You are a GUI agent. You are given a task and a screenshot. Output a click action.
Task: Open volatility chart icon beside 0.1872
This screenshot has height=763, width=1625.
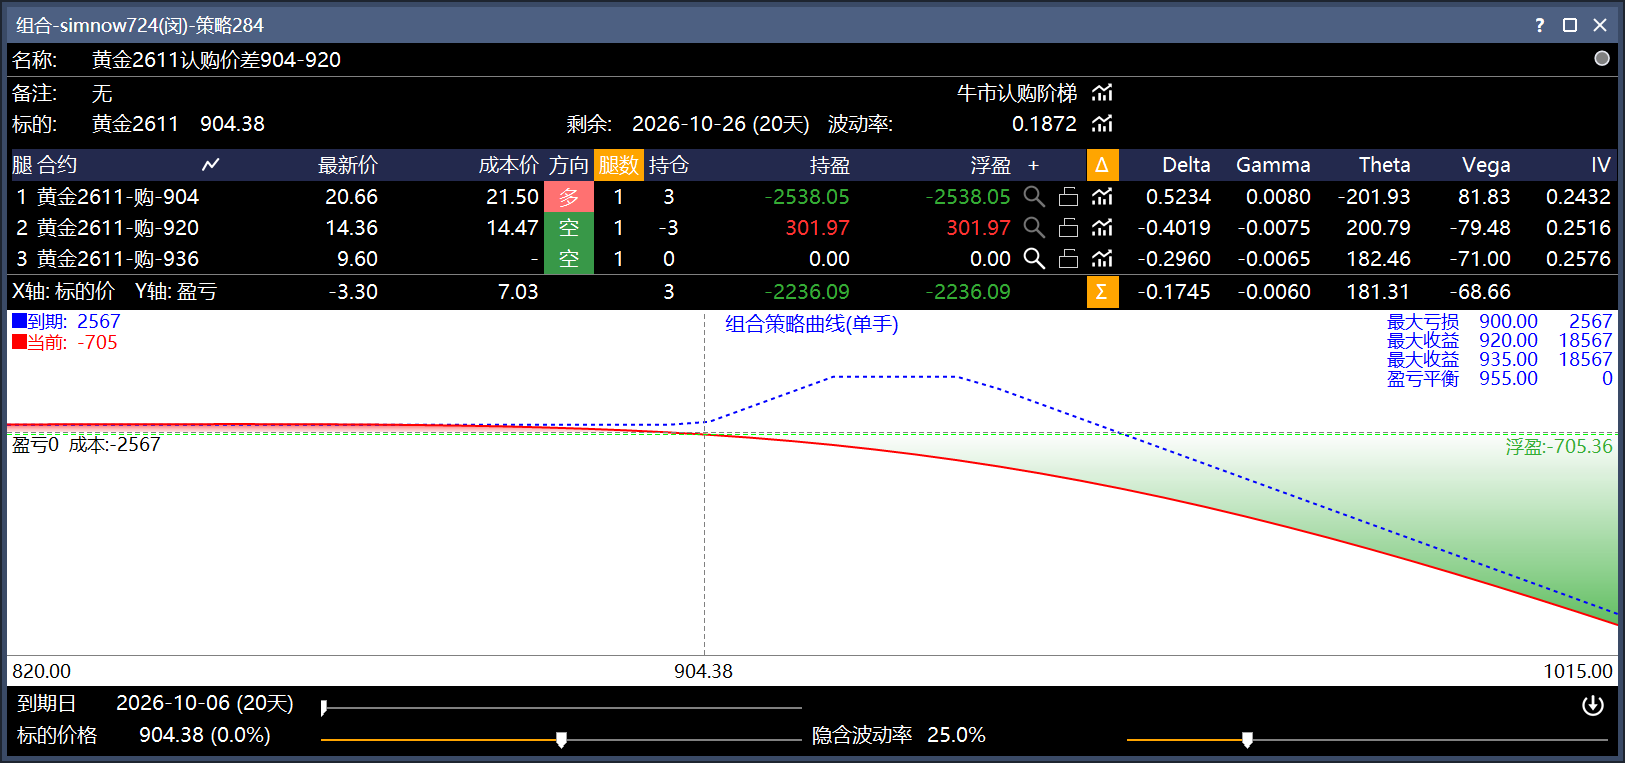click(x=1102, y=124)
